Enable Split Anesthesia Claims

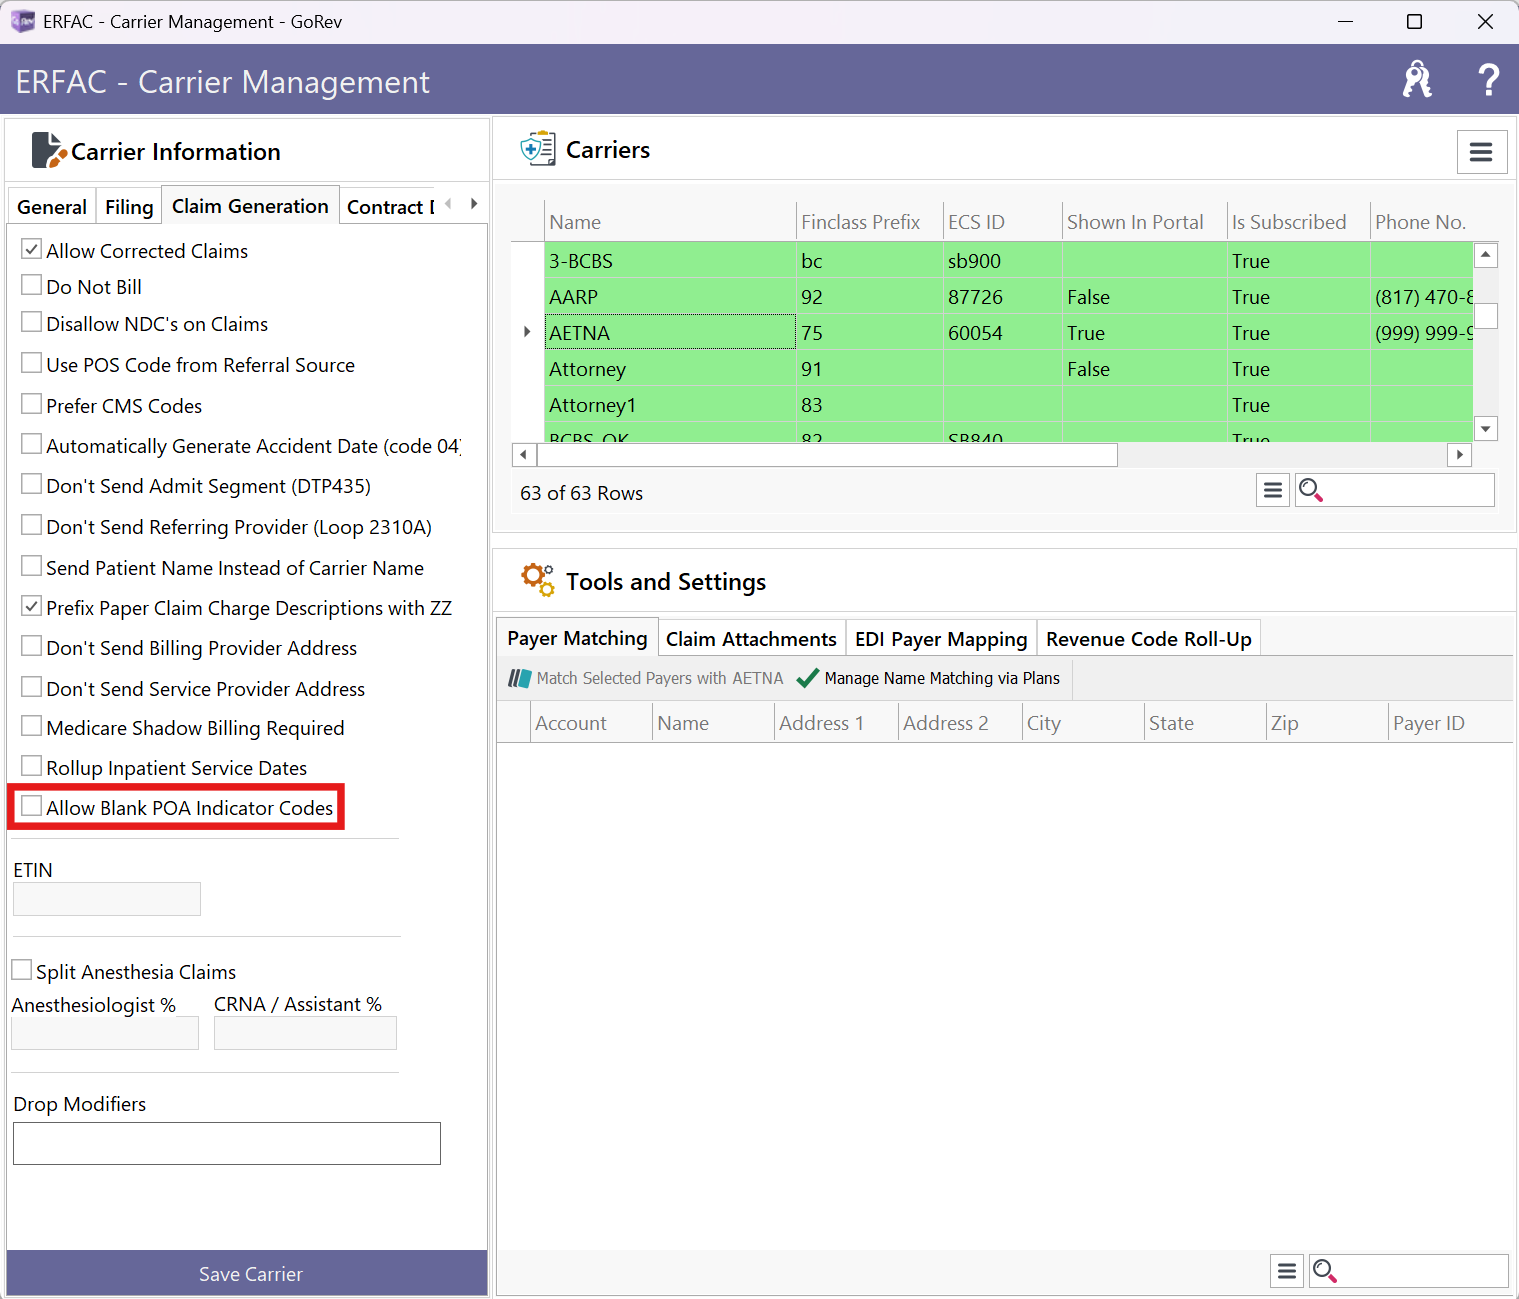click(22, 970)
